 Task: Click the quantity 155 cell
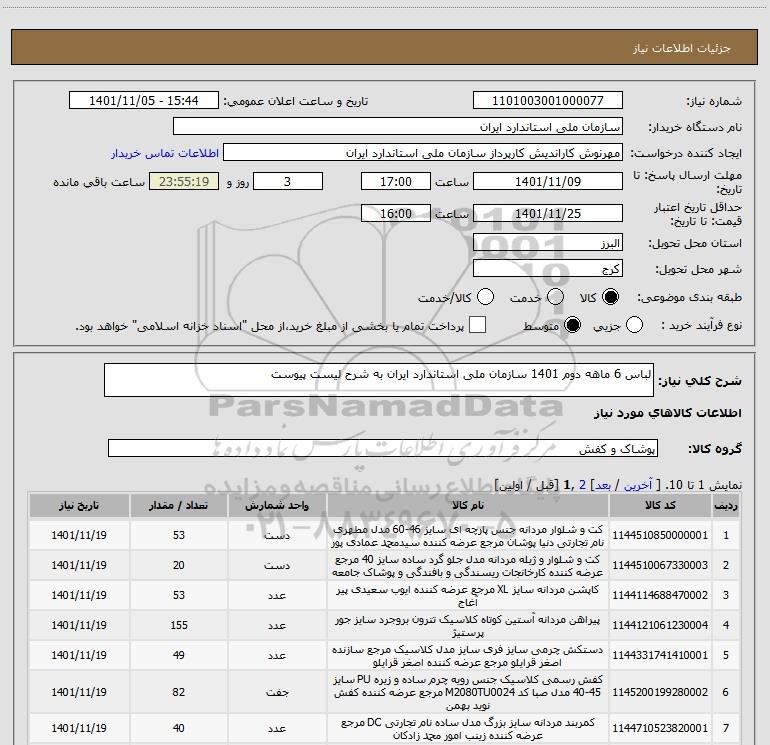tap(179, 625)
